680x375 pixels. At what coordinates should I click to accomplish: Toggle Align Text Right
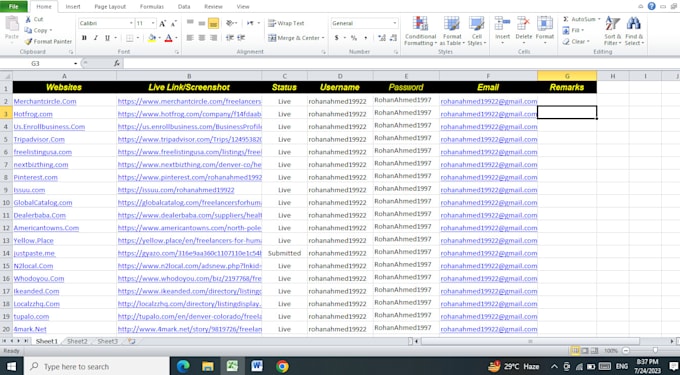[213, 38]
